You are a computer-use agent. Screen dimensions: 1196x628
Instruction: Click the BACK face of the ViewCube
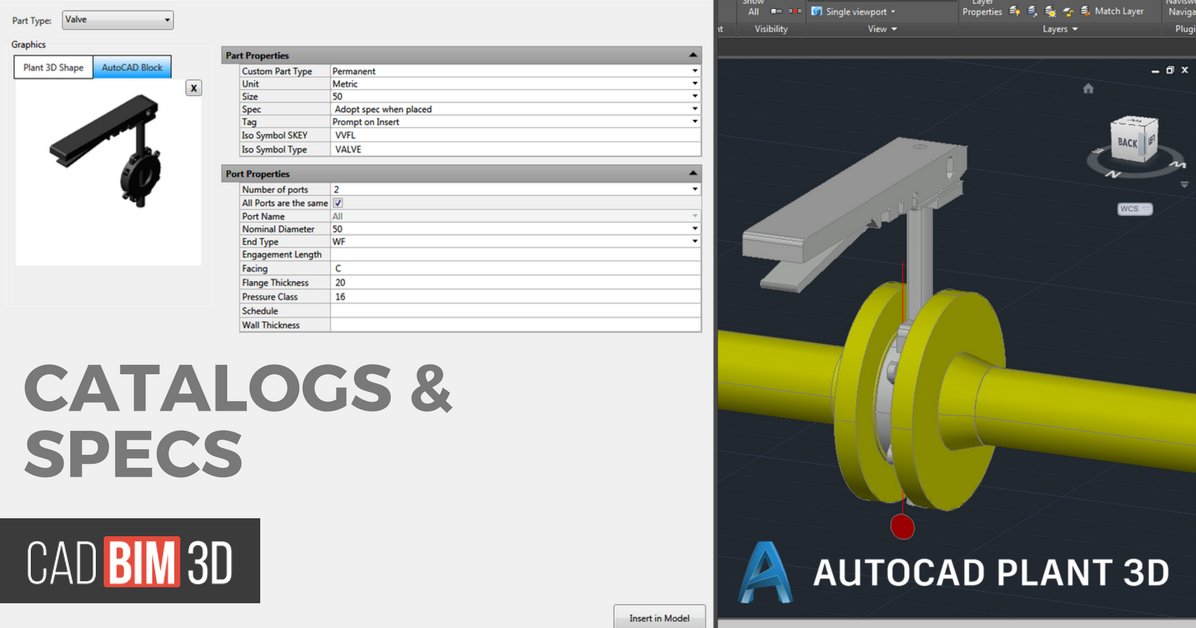tap(1127, 142)
